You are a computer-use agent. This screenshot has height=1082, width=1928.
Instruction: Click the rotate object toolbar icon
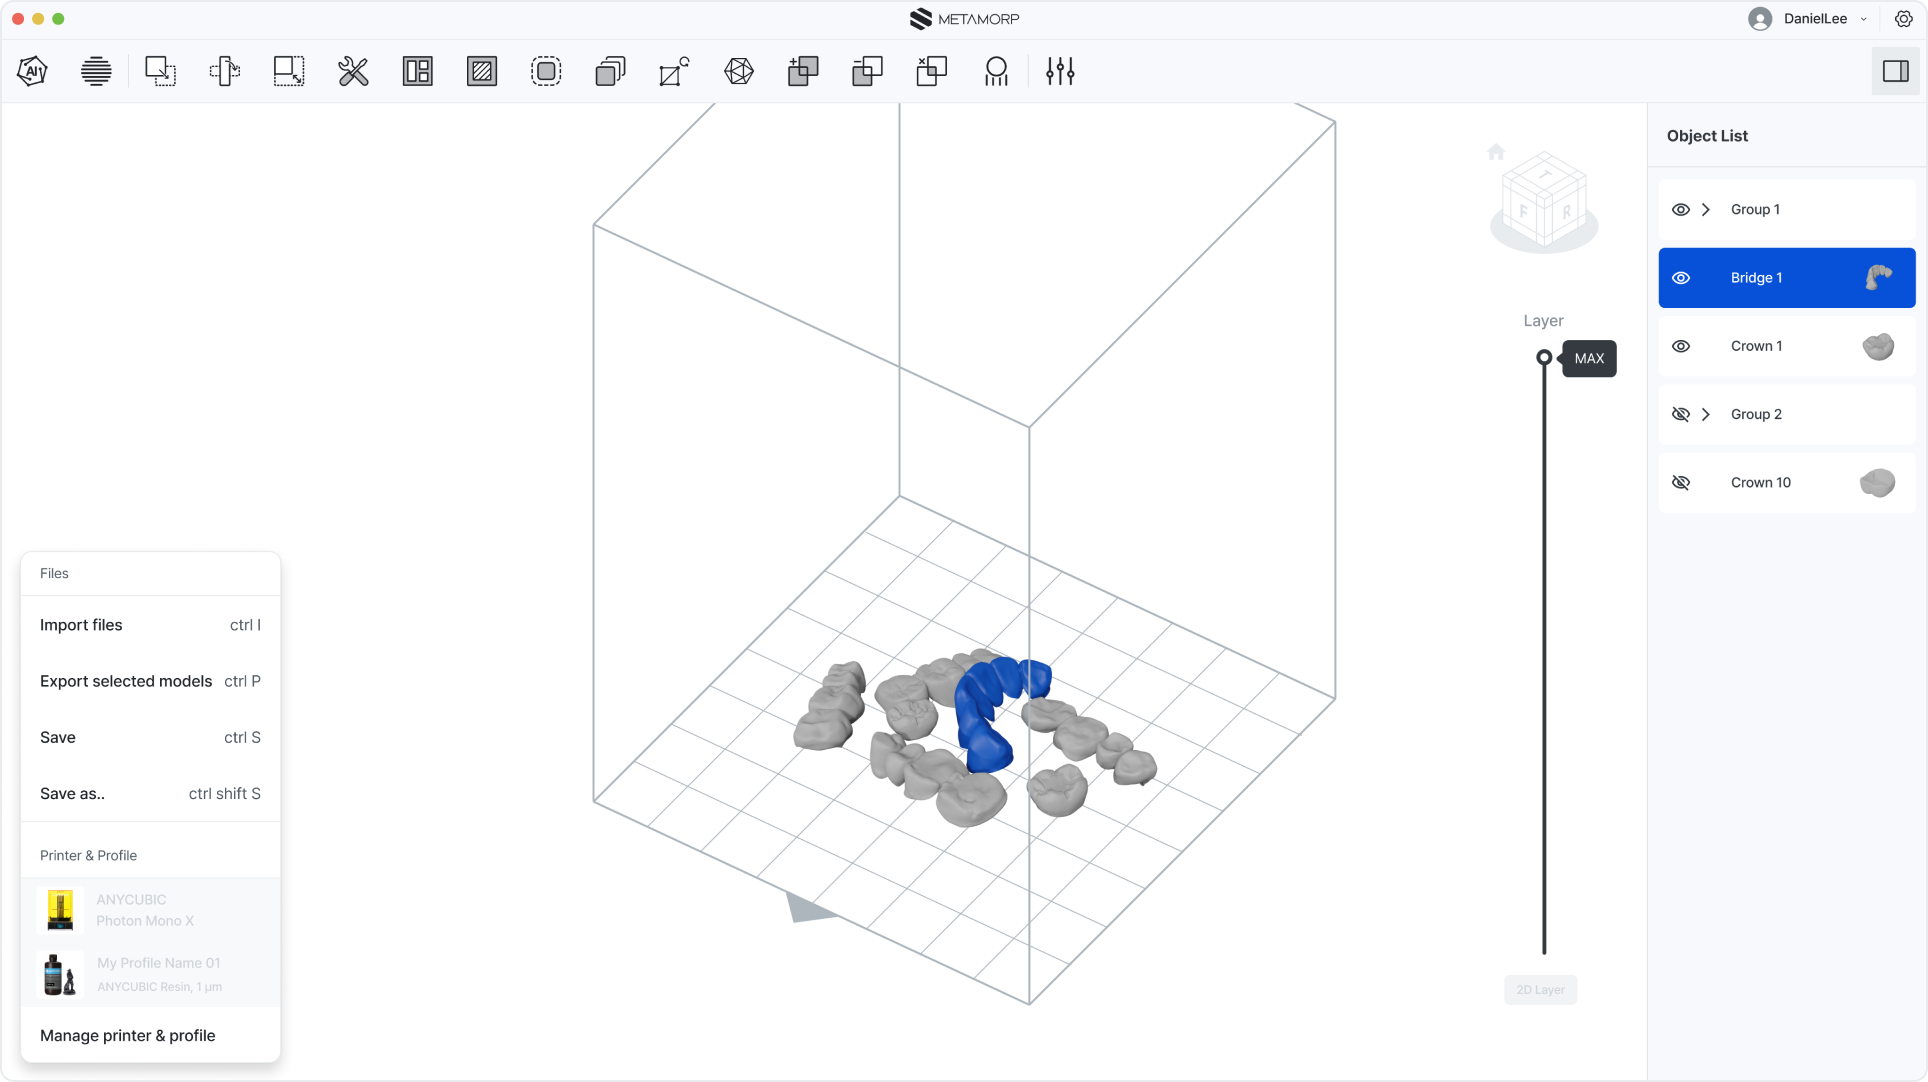(x=674, y=70)
